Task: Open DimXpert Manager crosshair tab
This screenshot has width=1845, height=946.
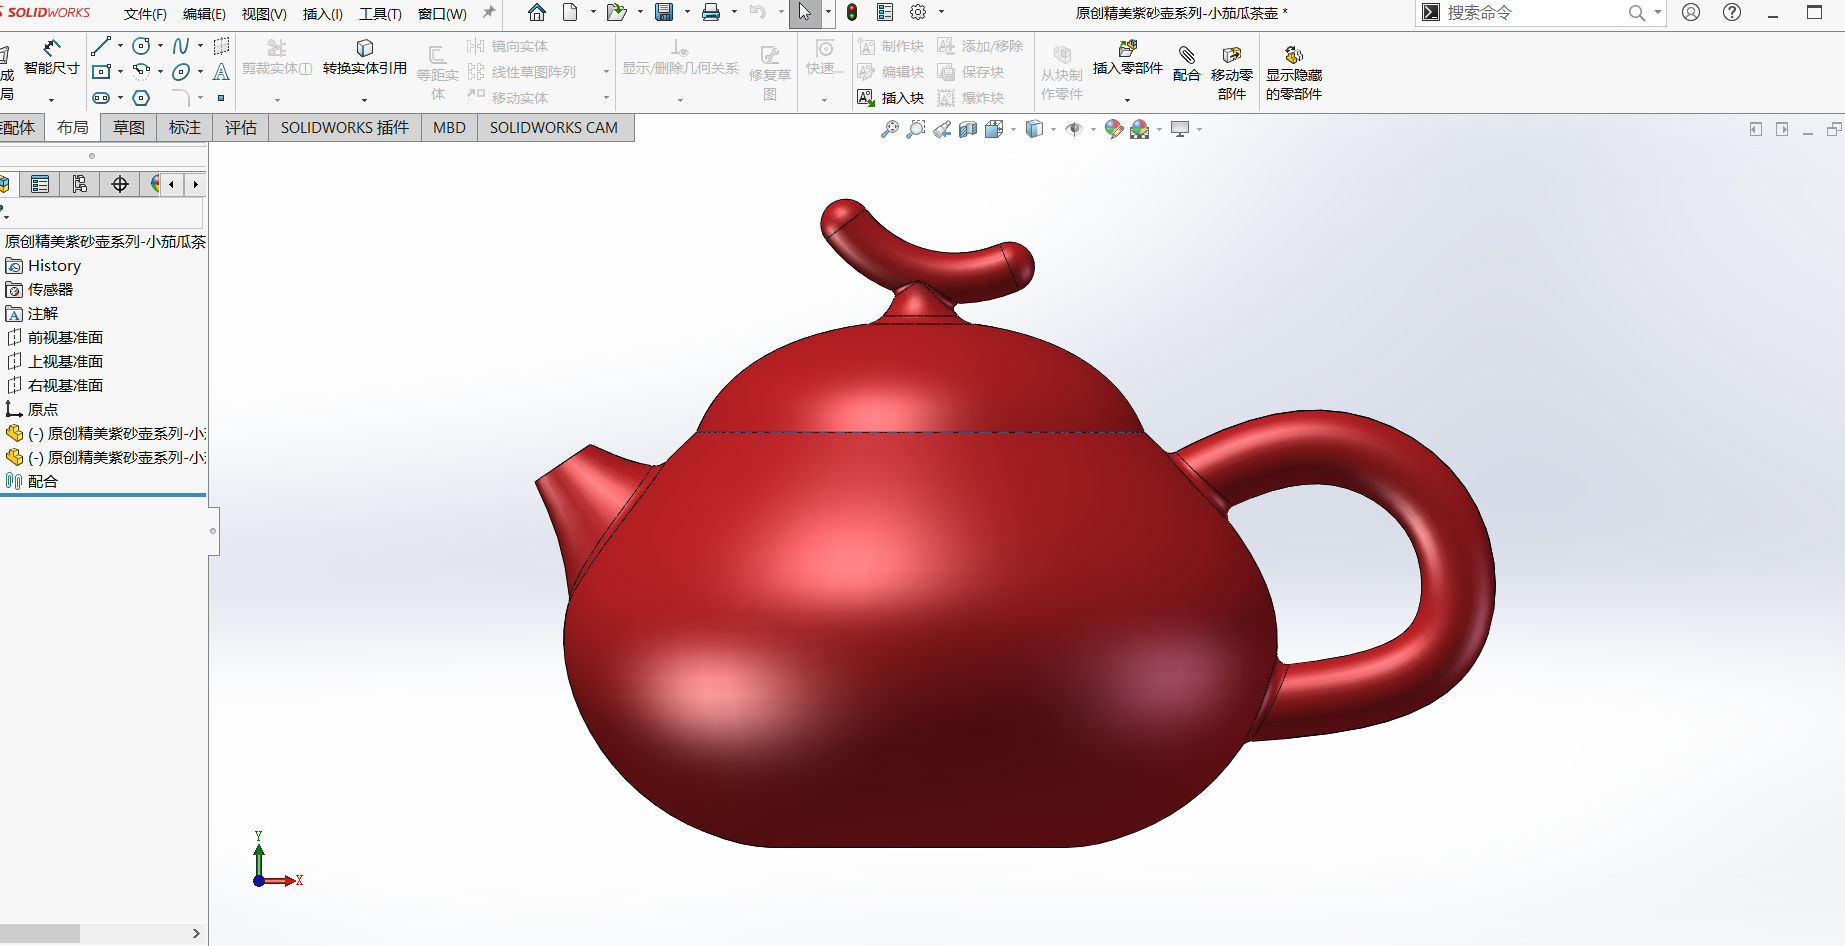Action: coord(120,184)
